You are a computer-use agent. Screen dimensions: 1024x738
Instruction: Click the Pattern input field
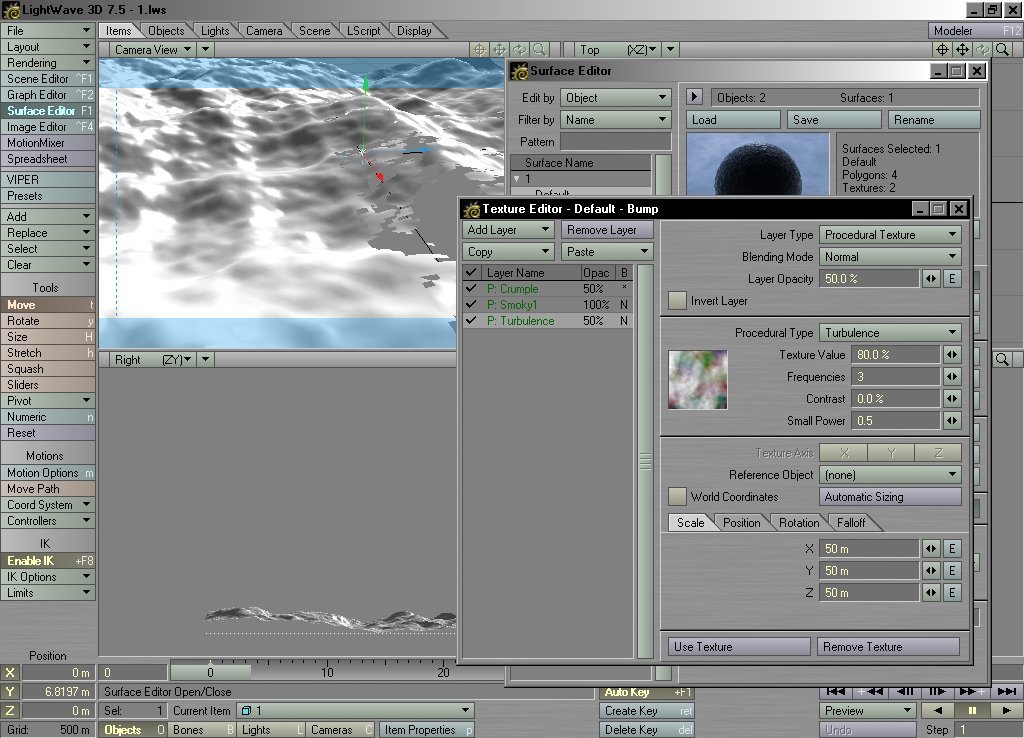616,142
